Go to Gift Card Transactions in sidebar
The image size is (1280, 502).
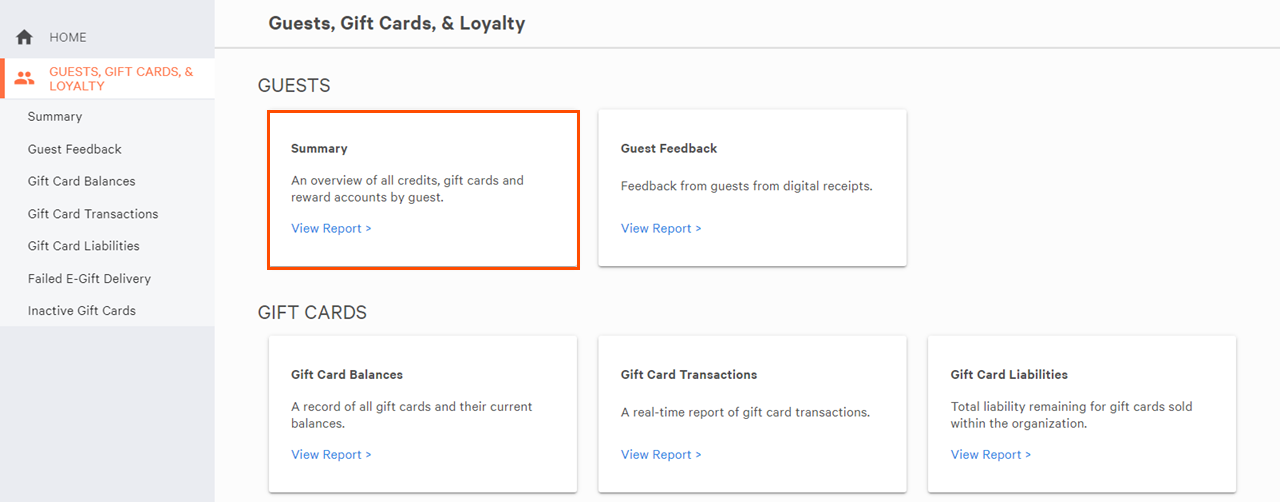tap(93, 214)
